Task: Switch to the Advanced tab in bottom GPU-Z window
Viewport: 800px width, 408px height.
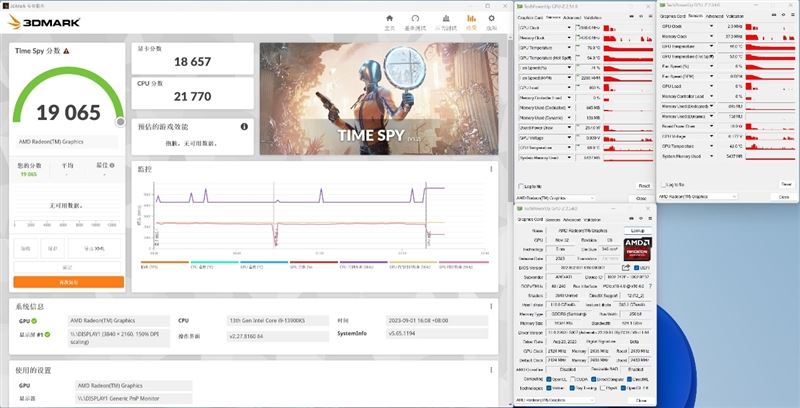Action: tap(571, 220)
